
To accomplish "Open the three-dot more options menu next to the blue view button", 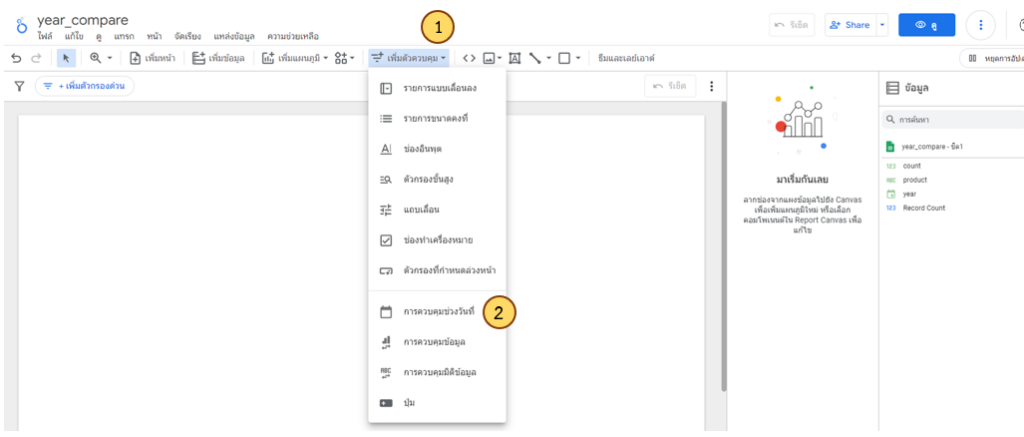I will click(x=982, y=25).
